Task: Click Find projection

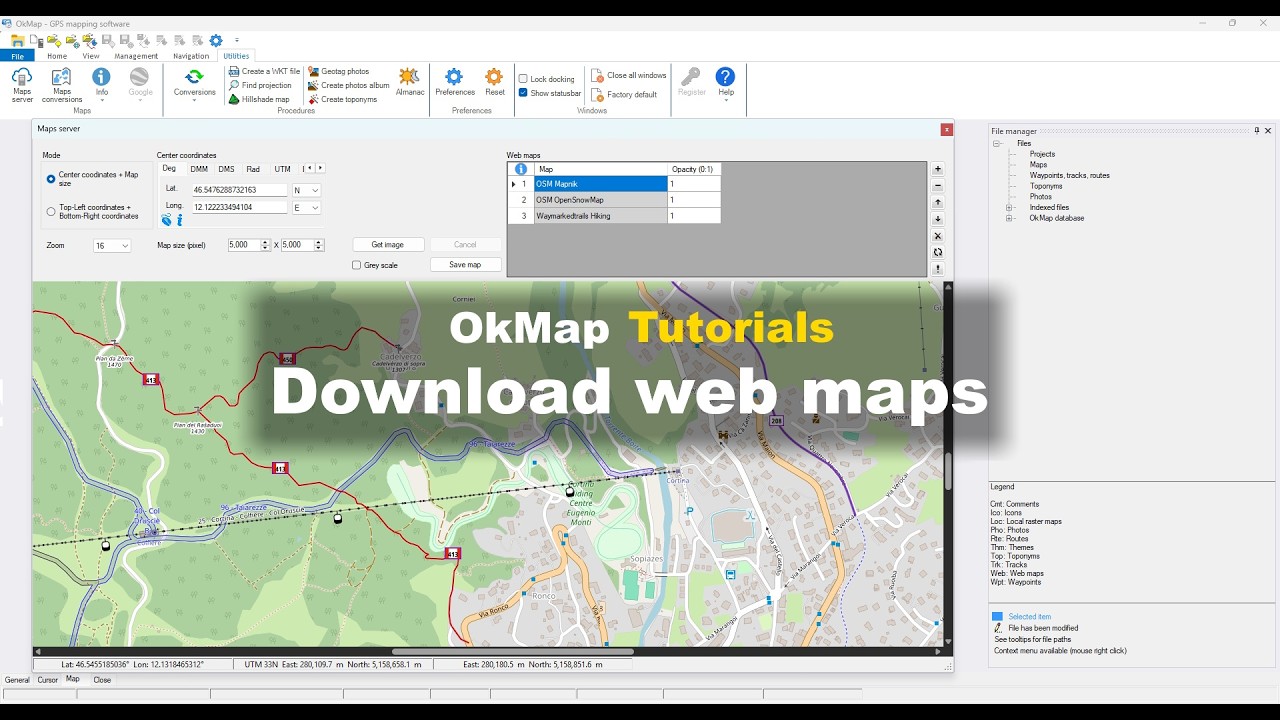Action: point(260,86)
